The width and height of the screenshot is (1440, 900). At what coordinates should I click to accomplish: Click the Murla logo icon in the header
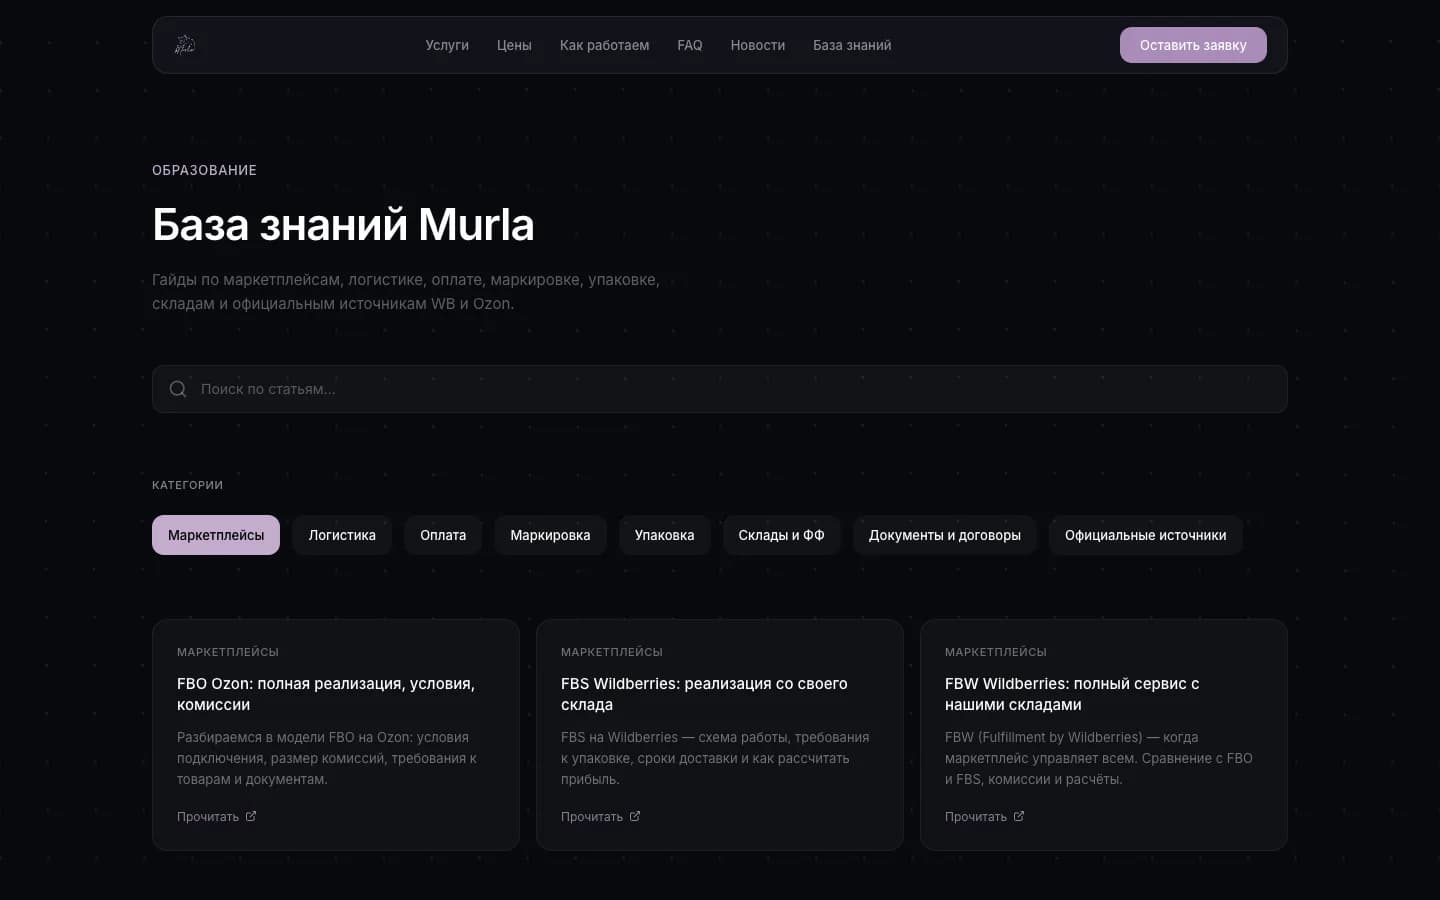point(185,45)
